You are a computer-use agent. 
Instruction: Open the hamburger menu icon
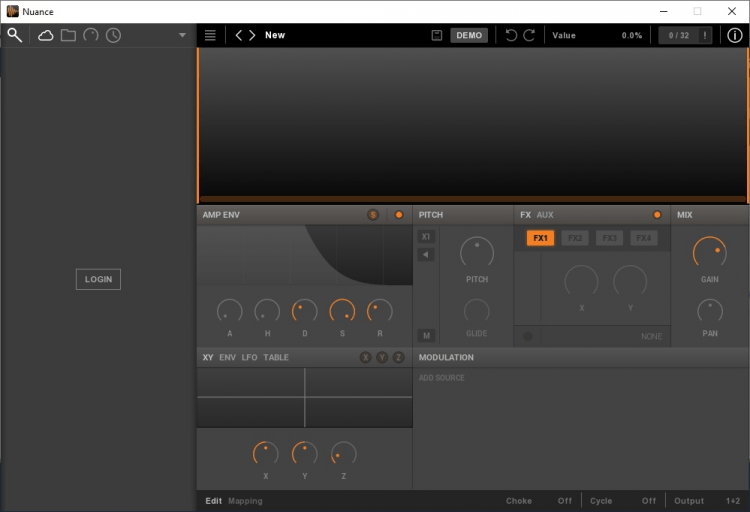pos(210,35)
